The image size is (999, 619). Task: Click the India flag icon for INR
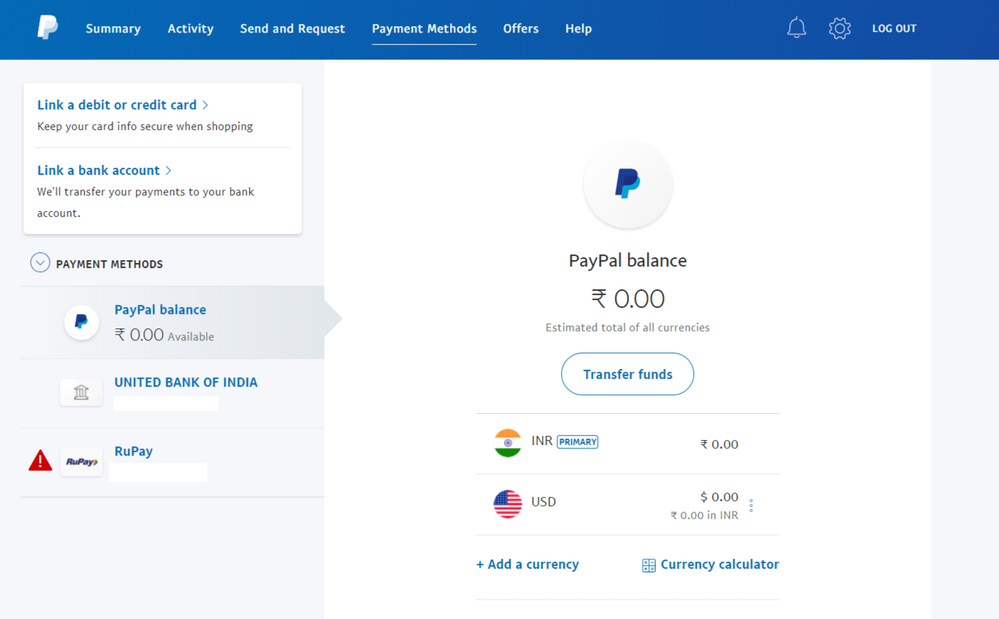(x=508, y=443)
